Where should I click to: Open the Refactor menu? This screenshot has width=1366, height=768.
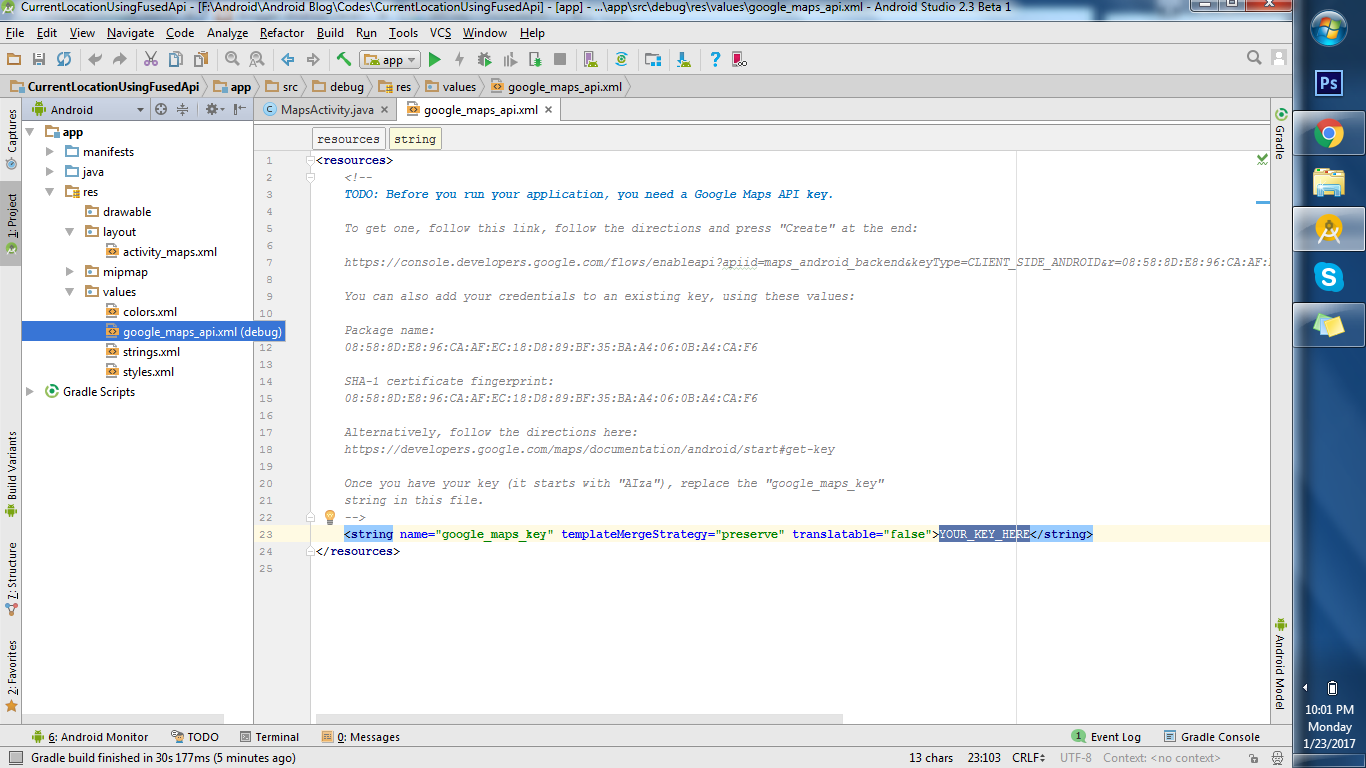click(282, 33)
